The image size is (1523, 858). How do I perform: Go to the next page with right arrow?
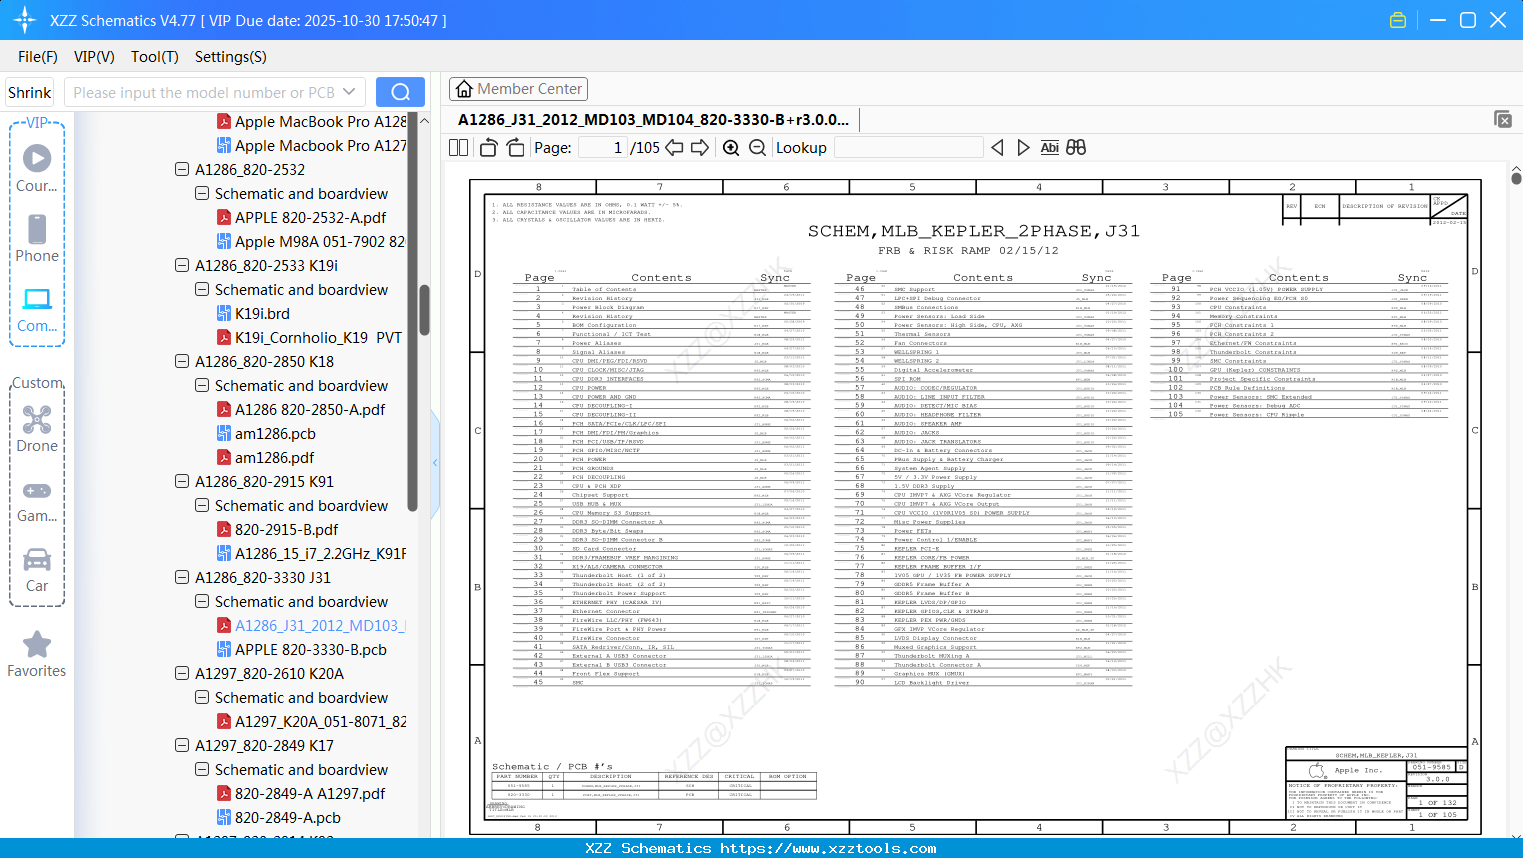[700, 148]
